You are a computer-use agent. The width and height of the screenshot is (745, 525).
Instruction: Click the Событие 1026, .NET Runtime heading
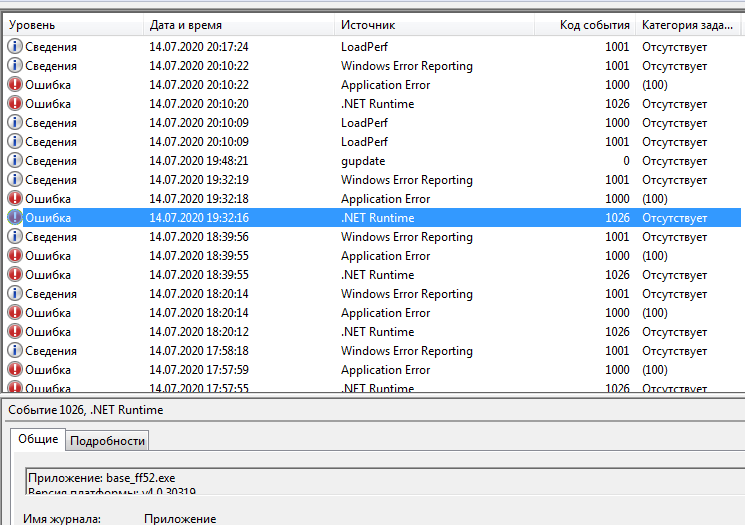[x=86, y=410]
